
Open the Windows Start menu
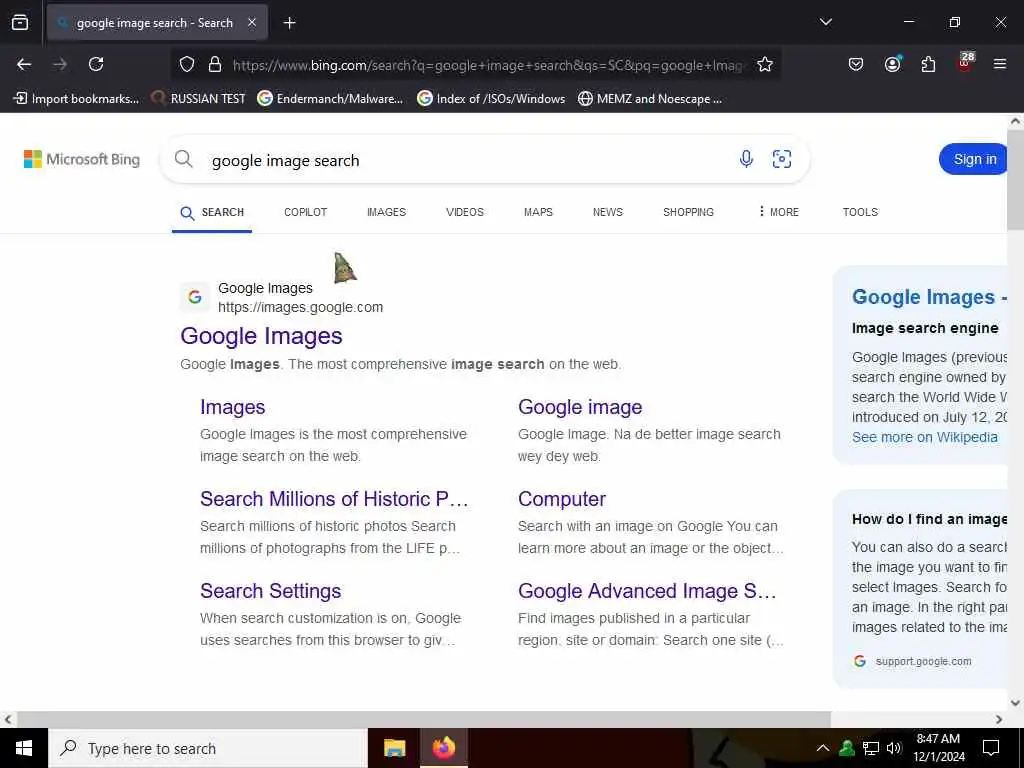24,748
